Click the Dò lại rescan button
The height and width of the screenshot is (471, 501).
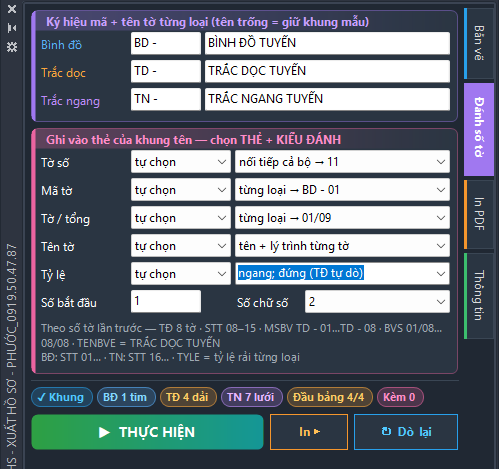pyautogui.click(x=407, y=433)
